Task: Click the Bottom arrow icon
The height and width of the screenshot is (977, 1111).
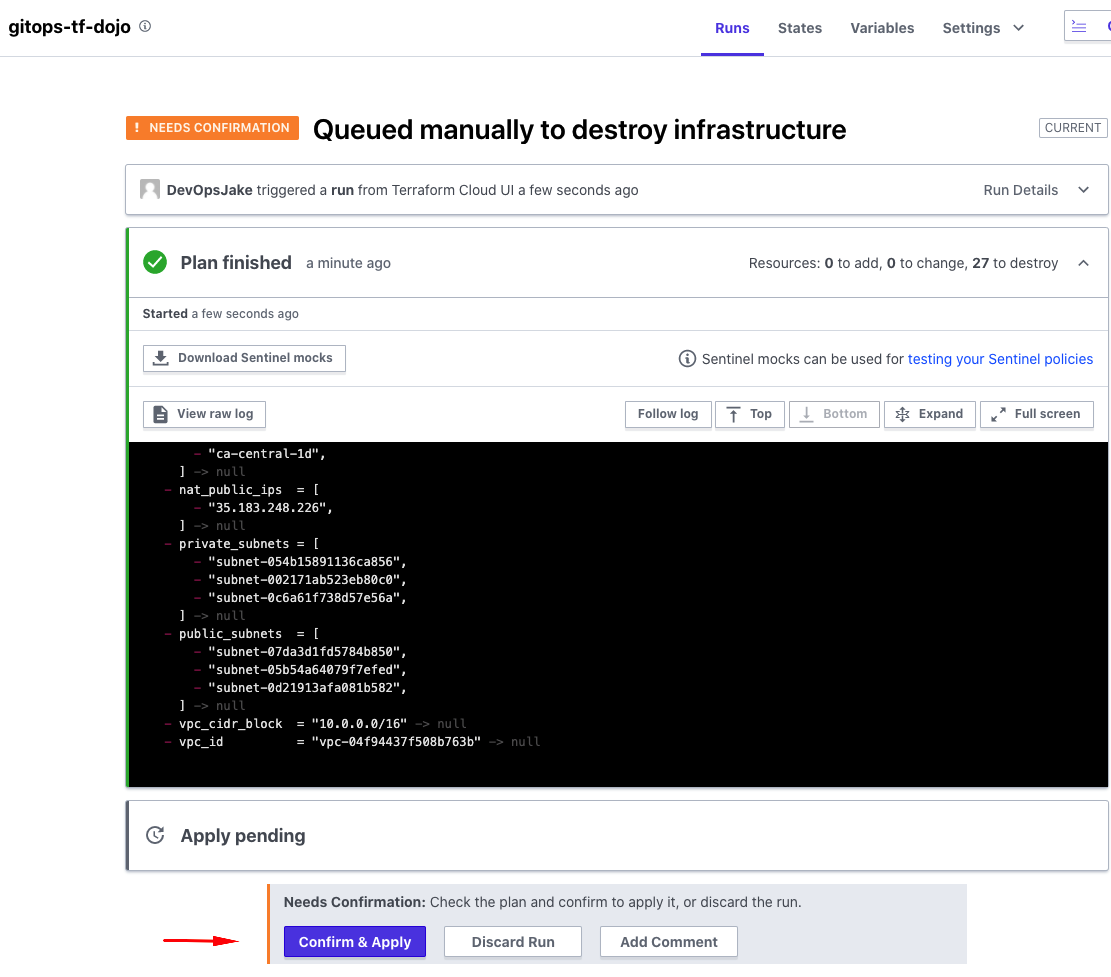Action: 806,414
